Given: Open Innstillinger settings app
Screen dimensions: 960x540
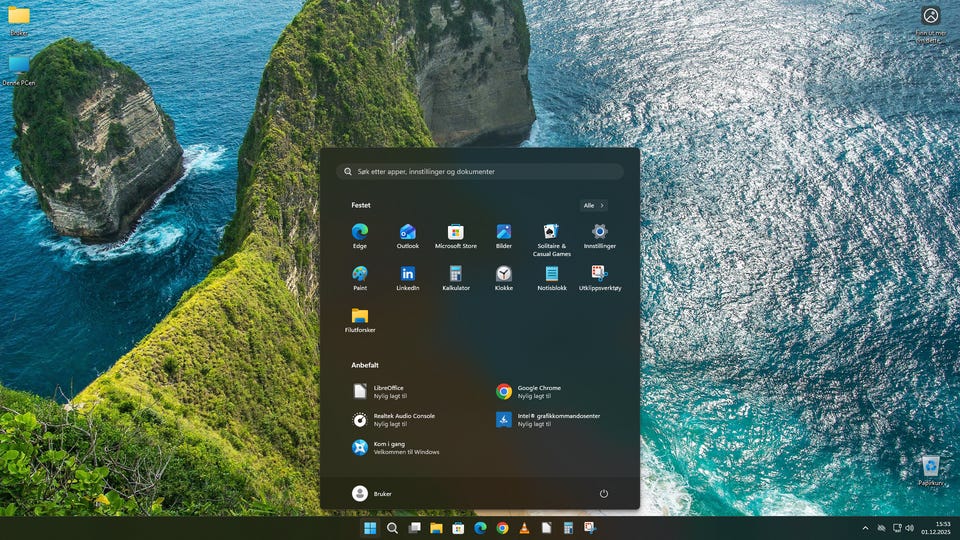Looking at the screenshot, I should coord(599,236).
